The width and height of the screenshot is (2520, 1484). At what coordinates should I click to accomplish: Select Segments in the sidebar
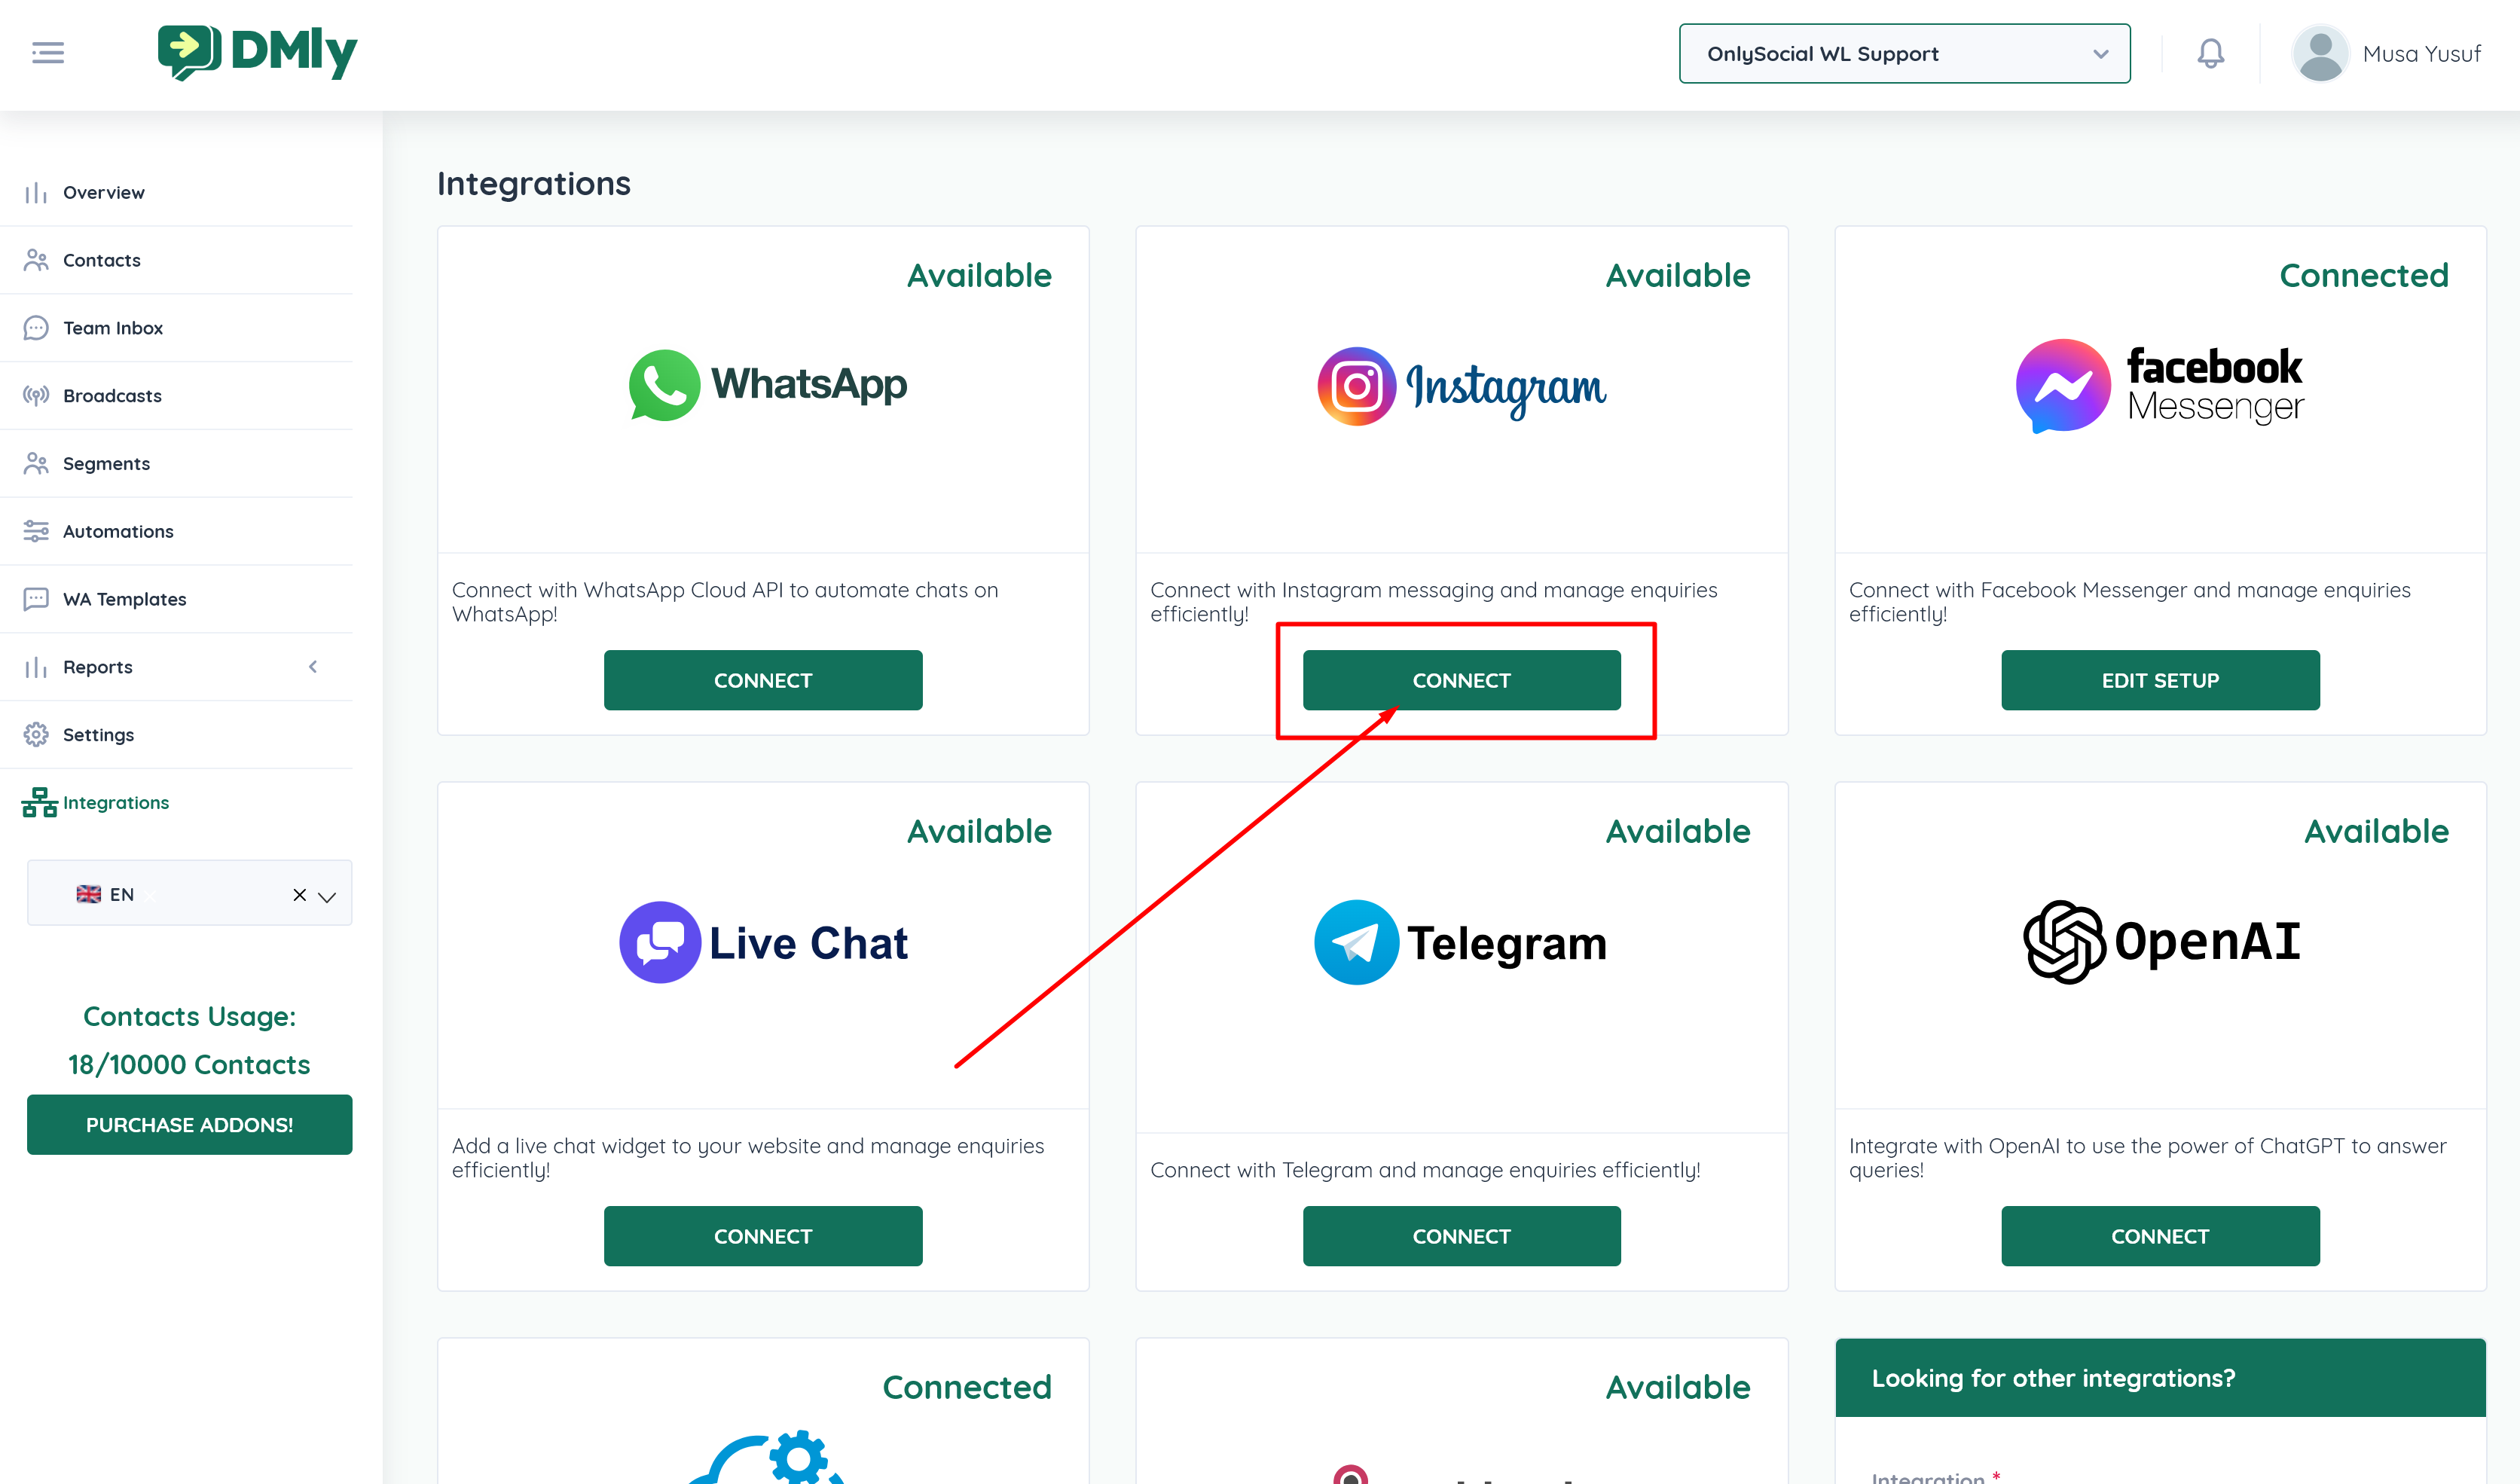pos(106,463)
